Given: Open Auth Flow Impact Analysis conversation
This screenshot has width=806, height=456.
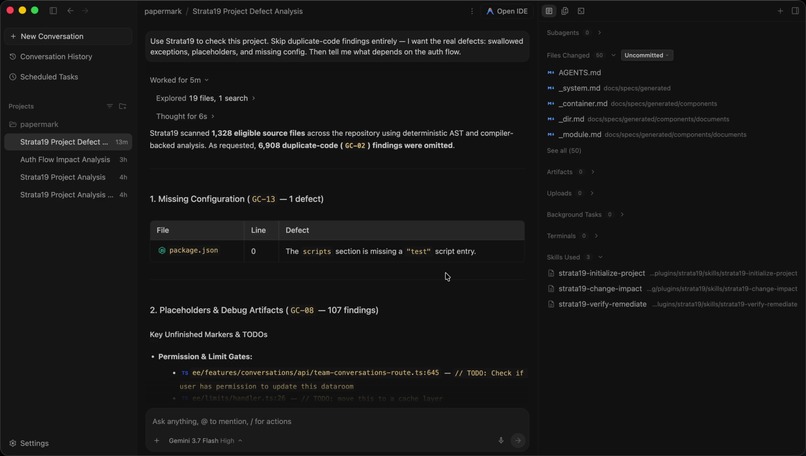Looking at the screenshot, I should pyautogui.click(x=68, y=159).
